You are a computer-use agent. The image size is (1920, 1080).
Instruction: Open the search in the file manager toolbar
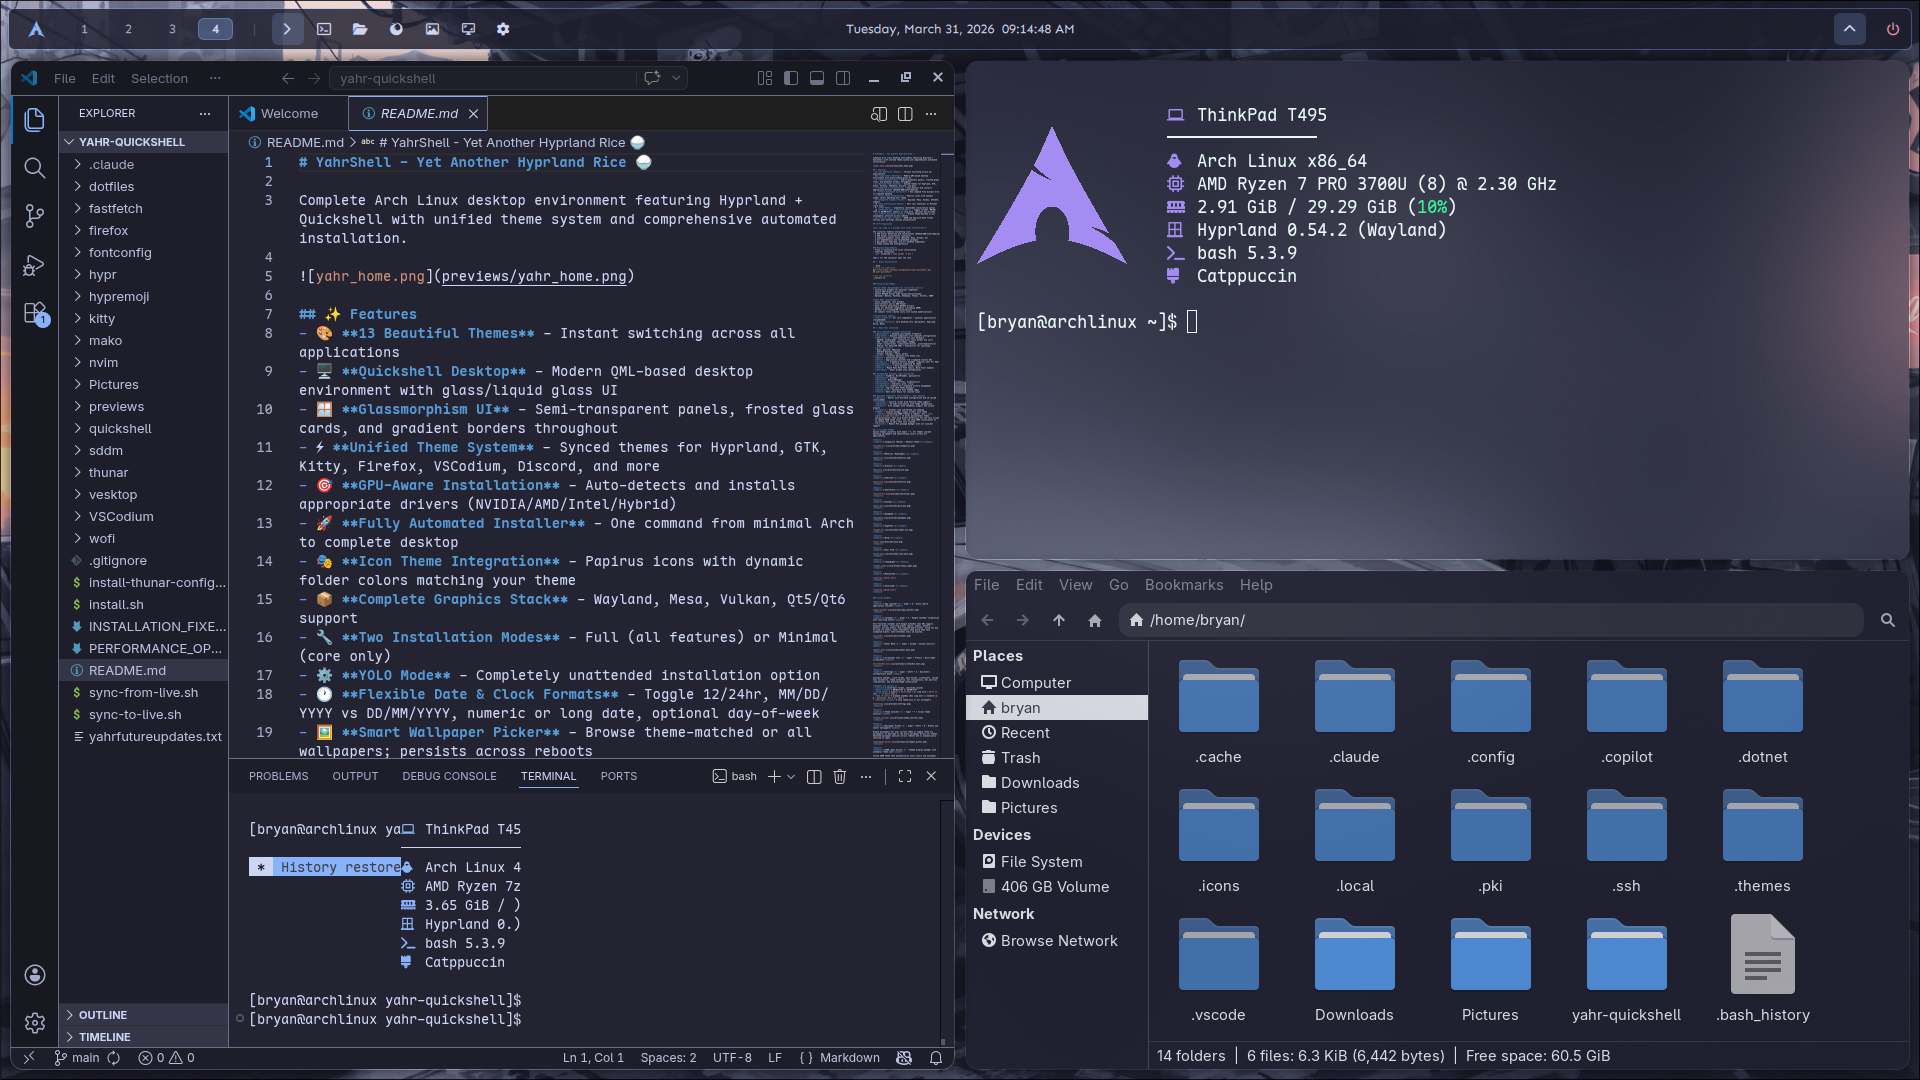click(1888, 620)
